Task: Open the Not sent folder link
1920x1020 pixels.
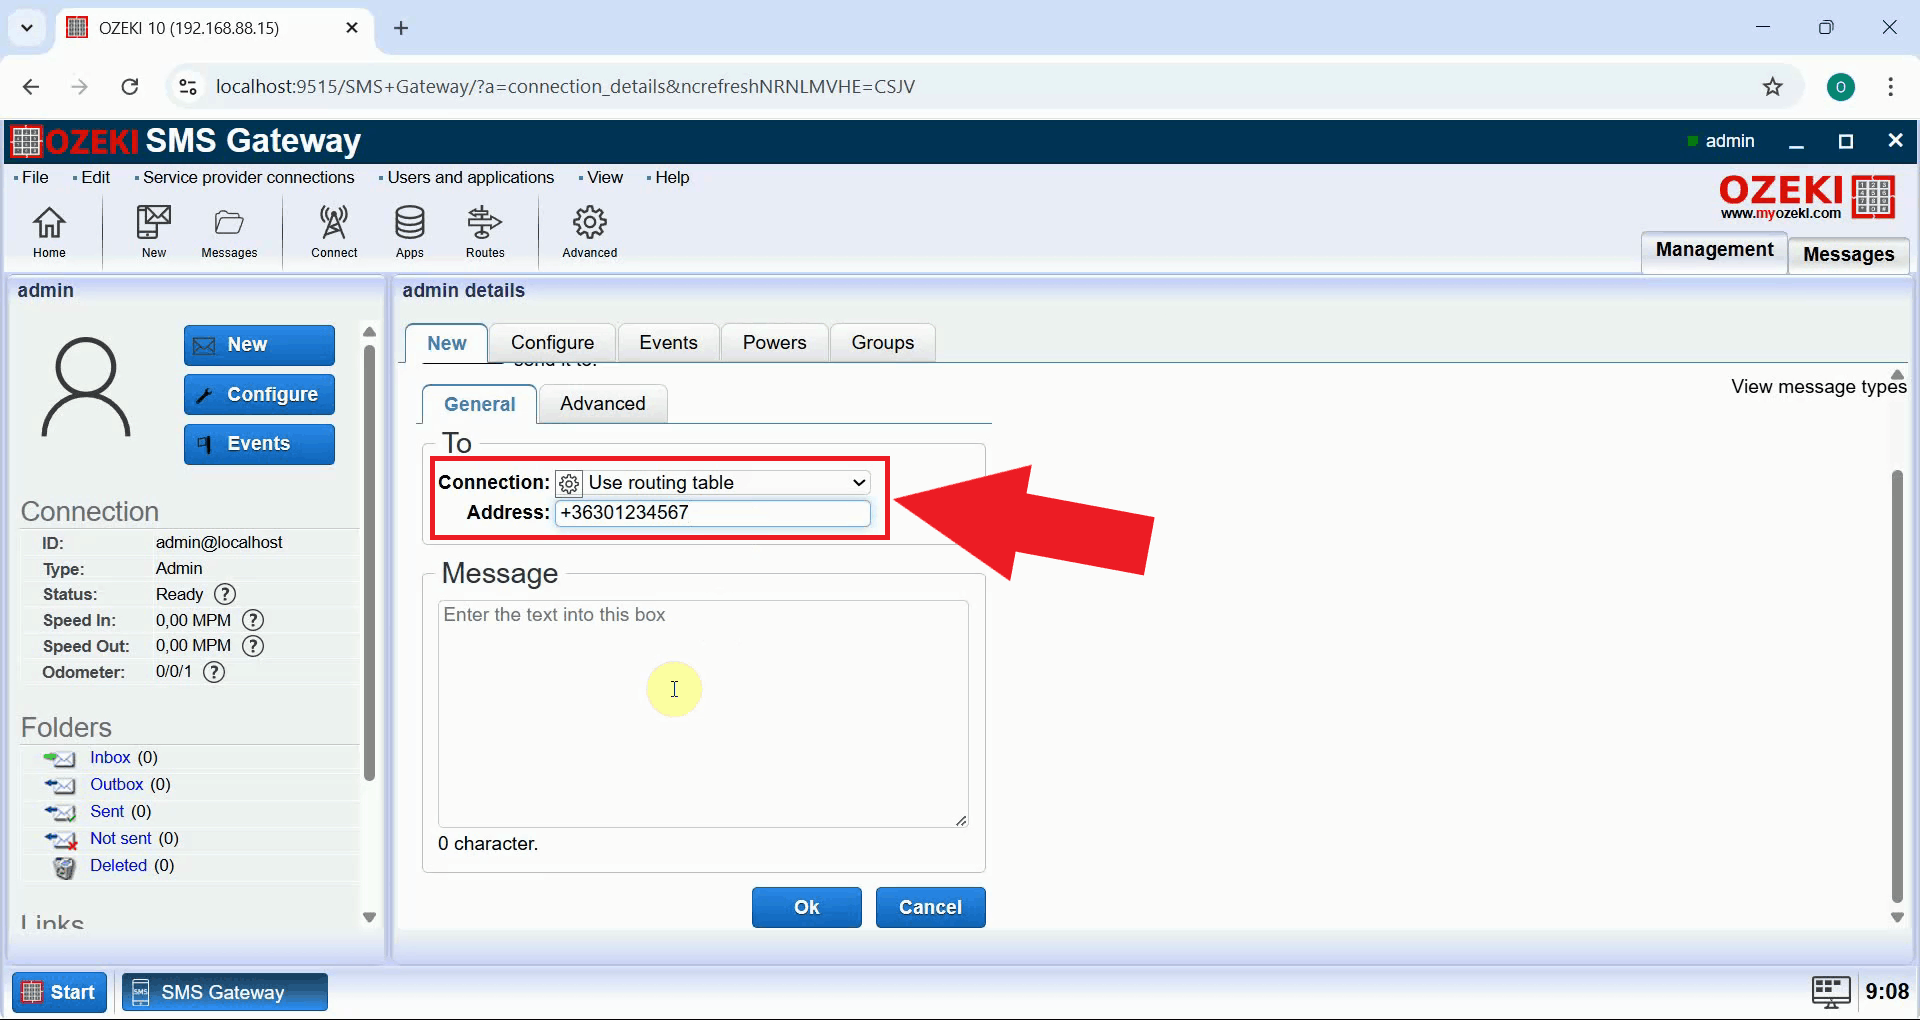Action: (x=121, y=838)
